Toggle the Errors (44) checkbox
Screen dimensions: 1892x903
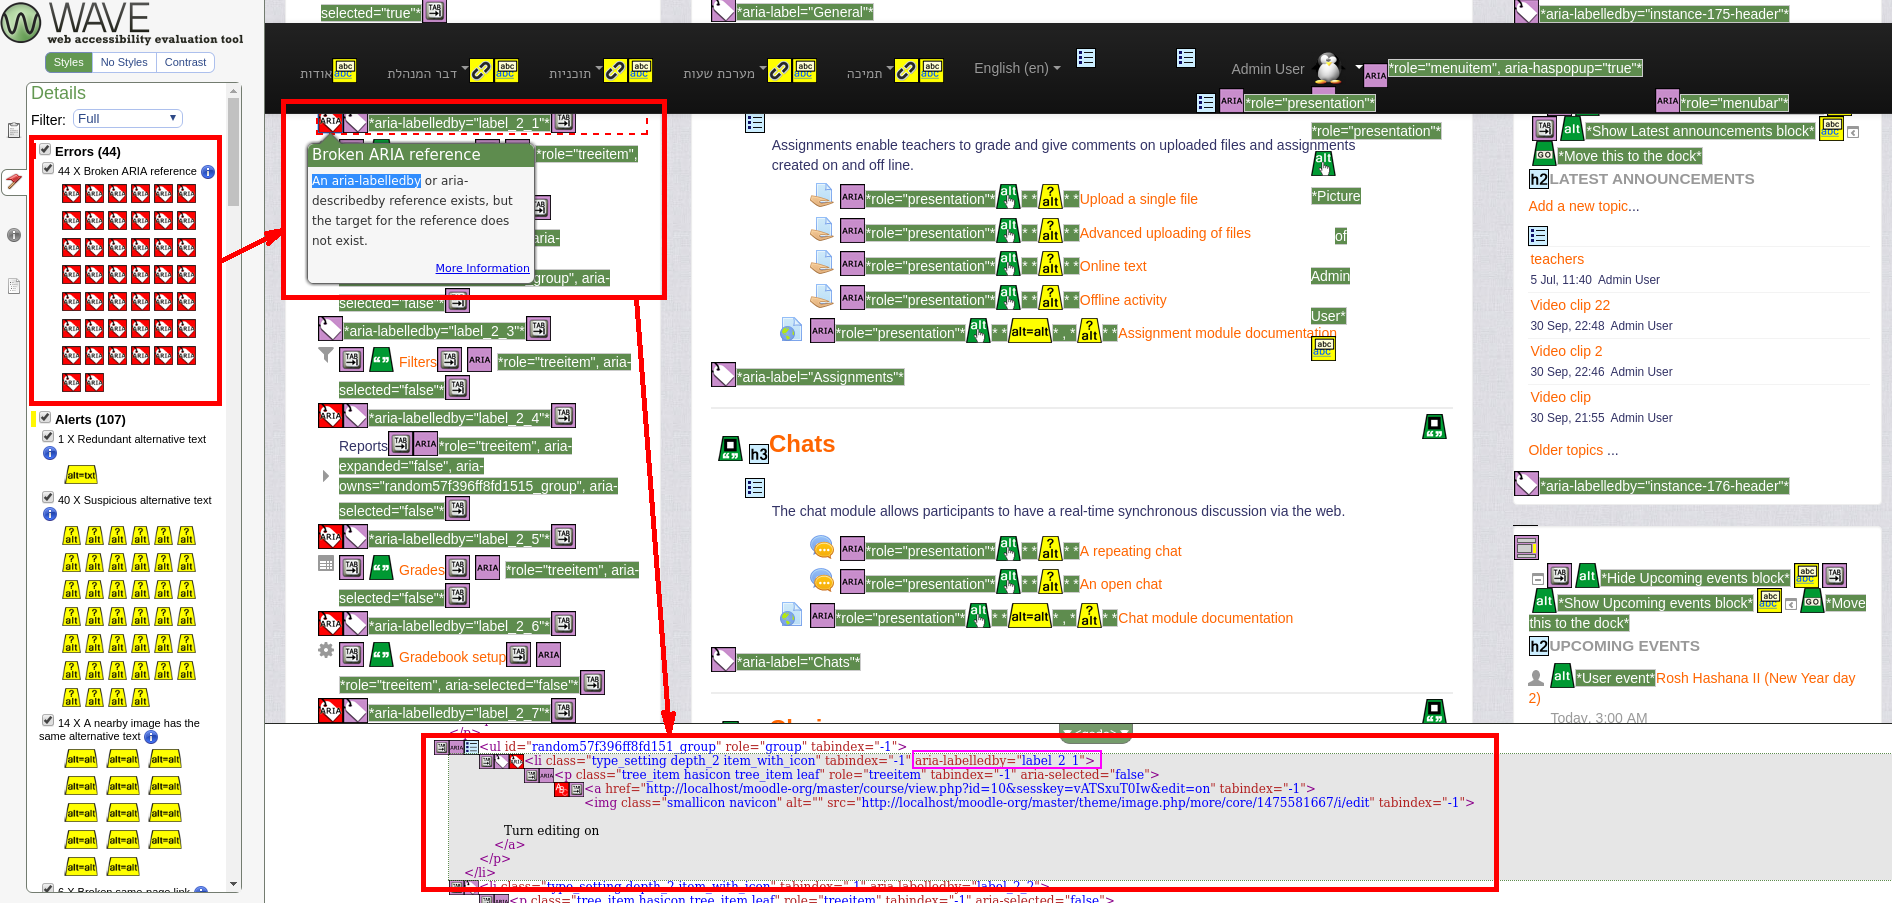pos(45,150)
